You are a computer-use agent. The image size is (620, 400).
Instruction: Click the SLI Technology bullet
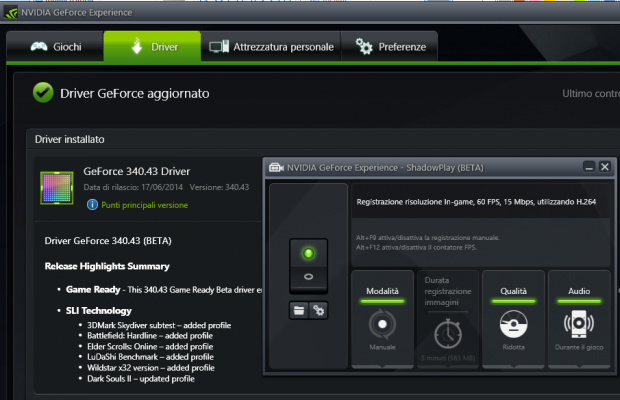98,311
